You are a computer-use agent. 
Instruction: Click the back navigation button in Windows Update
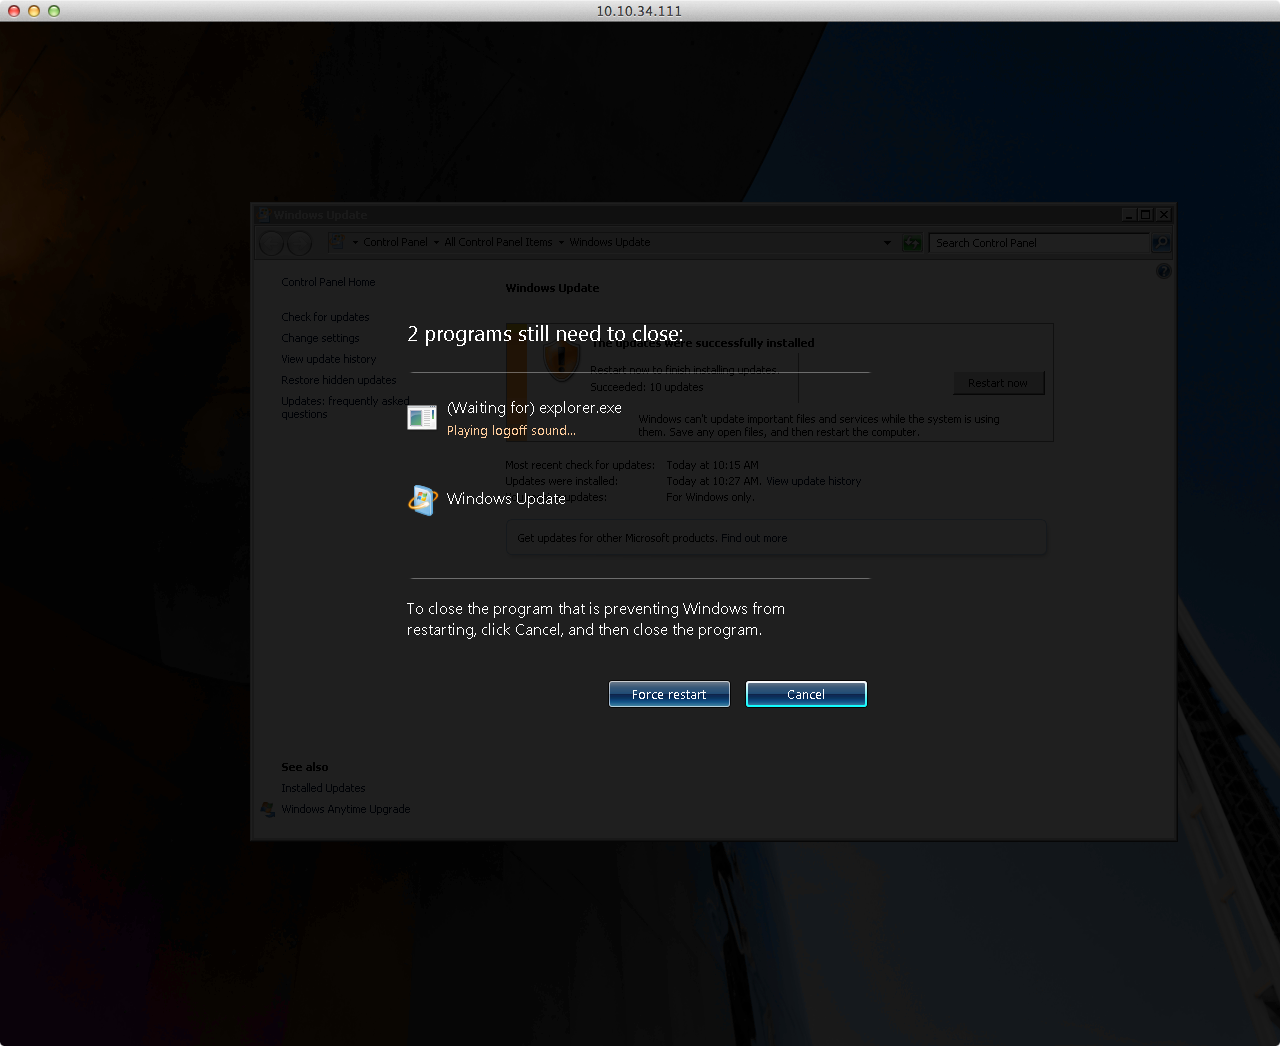click(272, 242)
